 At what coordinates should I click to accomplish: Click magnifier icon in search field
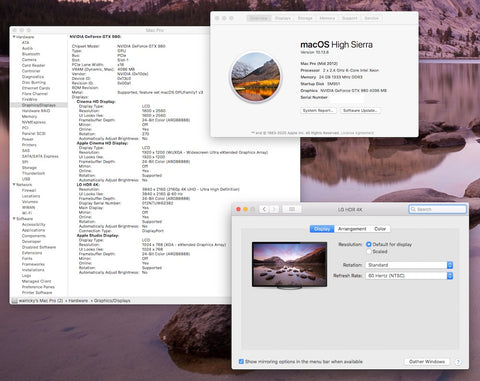[414, 209]
